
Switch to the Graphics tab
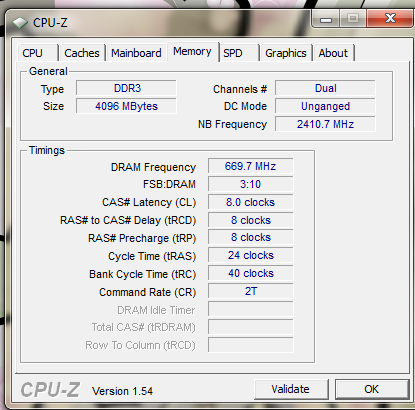pyautogui.click(x=286, y=53)
